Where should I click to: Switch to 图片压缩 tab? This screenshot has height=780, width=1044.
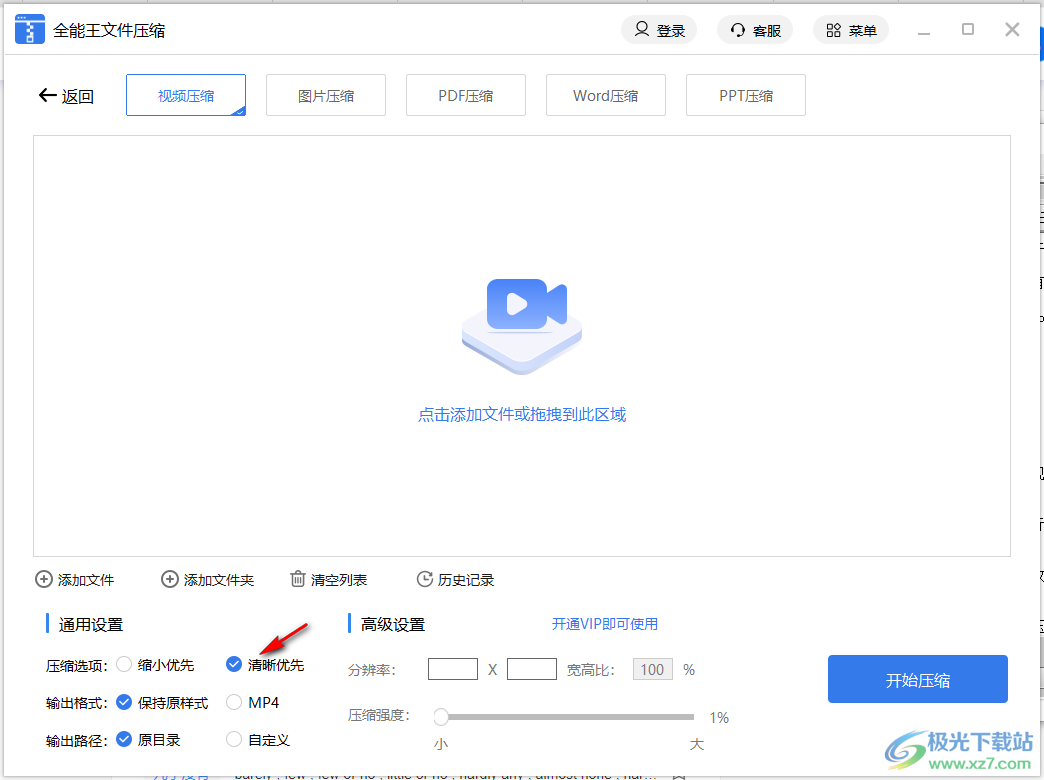click(x=326, y=95)
